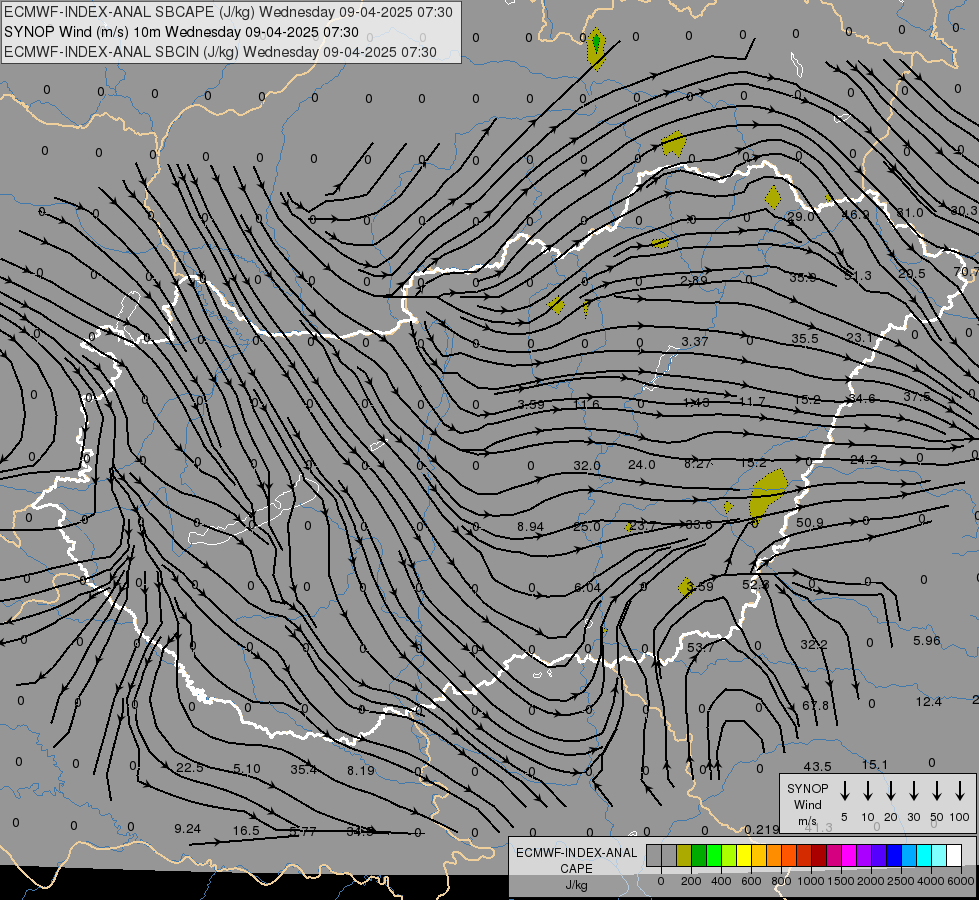Click the 10 m/s wind arrow in the legend
Image resolution: width=979 pixels, height=900 pixels.
pyautogui.click(x=868, y=791)
